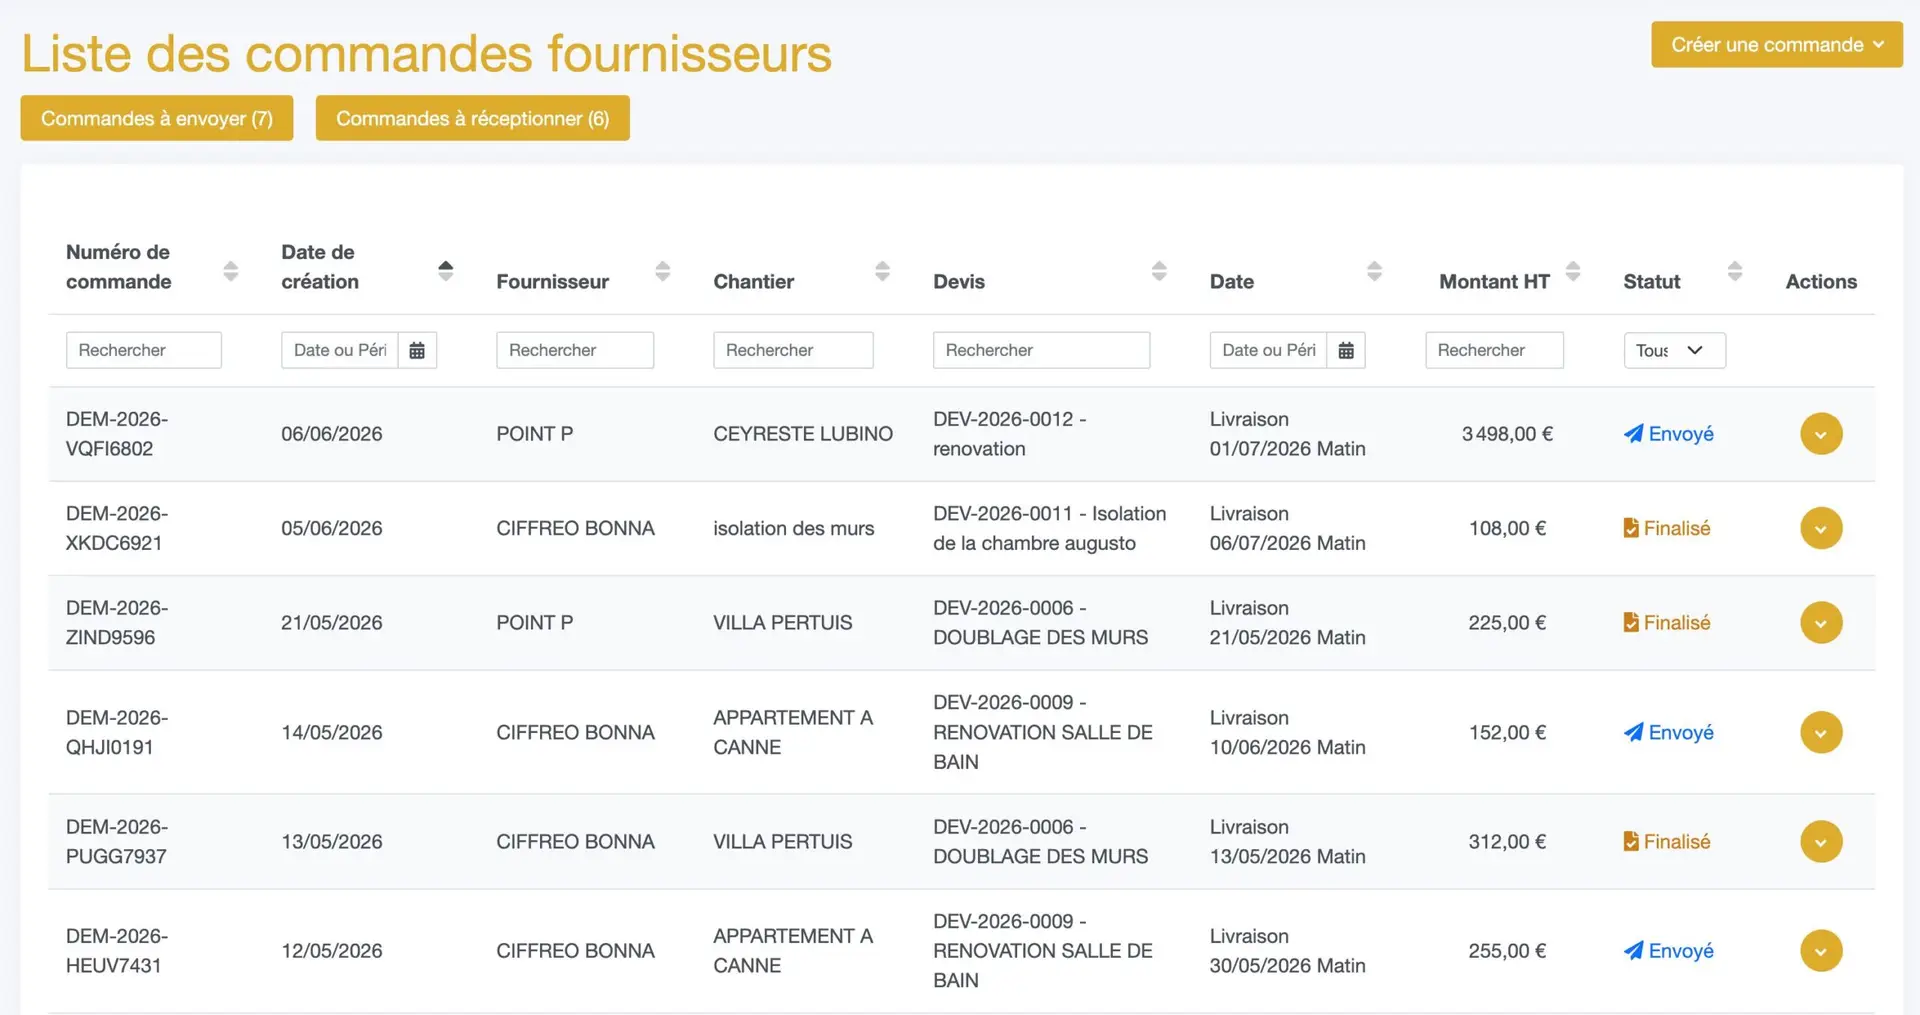Show Commandes à envoyer (7)
This screenshot has width=1920, height=1015.
click(157, 118)
